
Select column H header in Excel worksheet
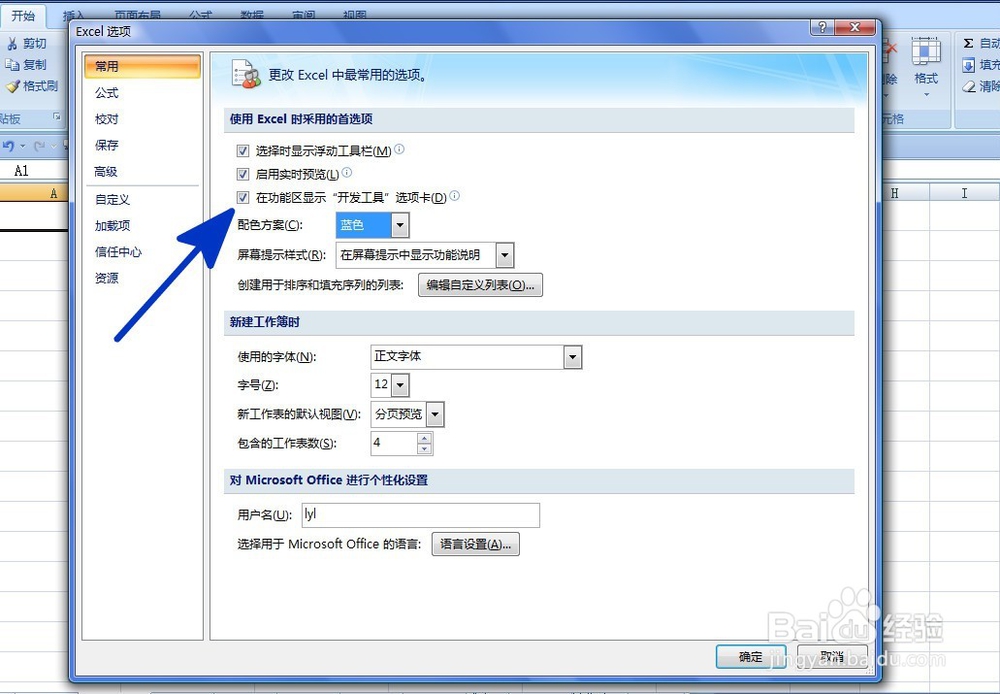[x=906, y=193]
